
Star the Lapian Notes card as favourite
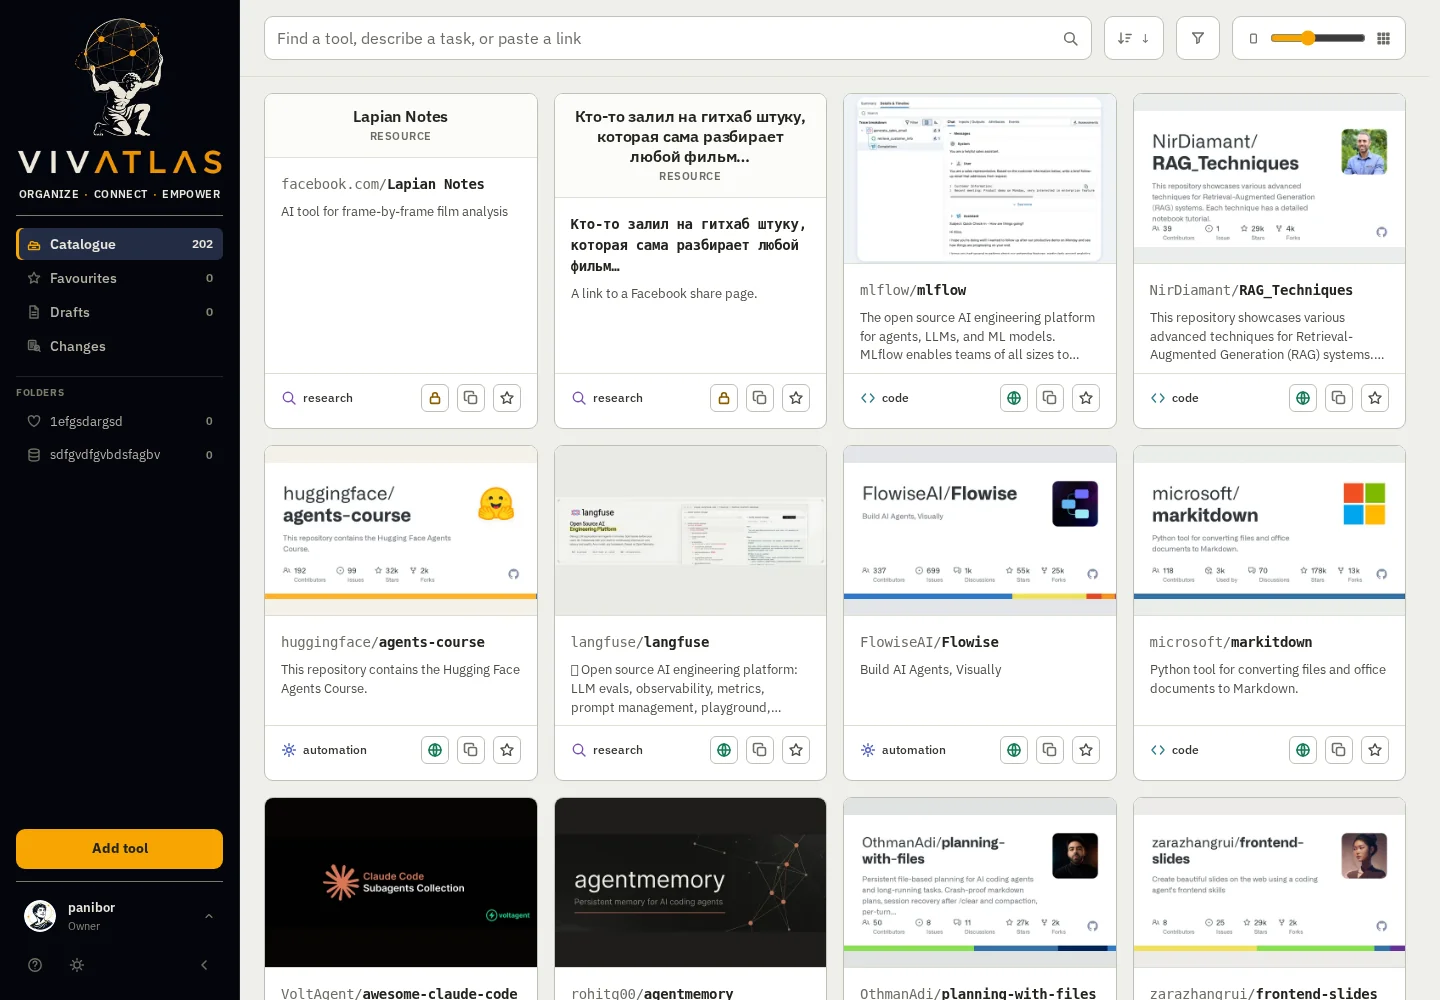click(x=507, y=398)
